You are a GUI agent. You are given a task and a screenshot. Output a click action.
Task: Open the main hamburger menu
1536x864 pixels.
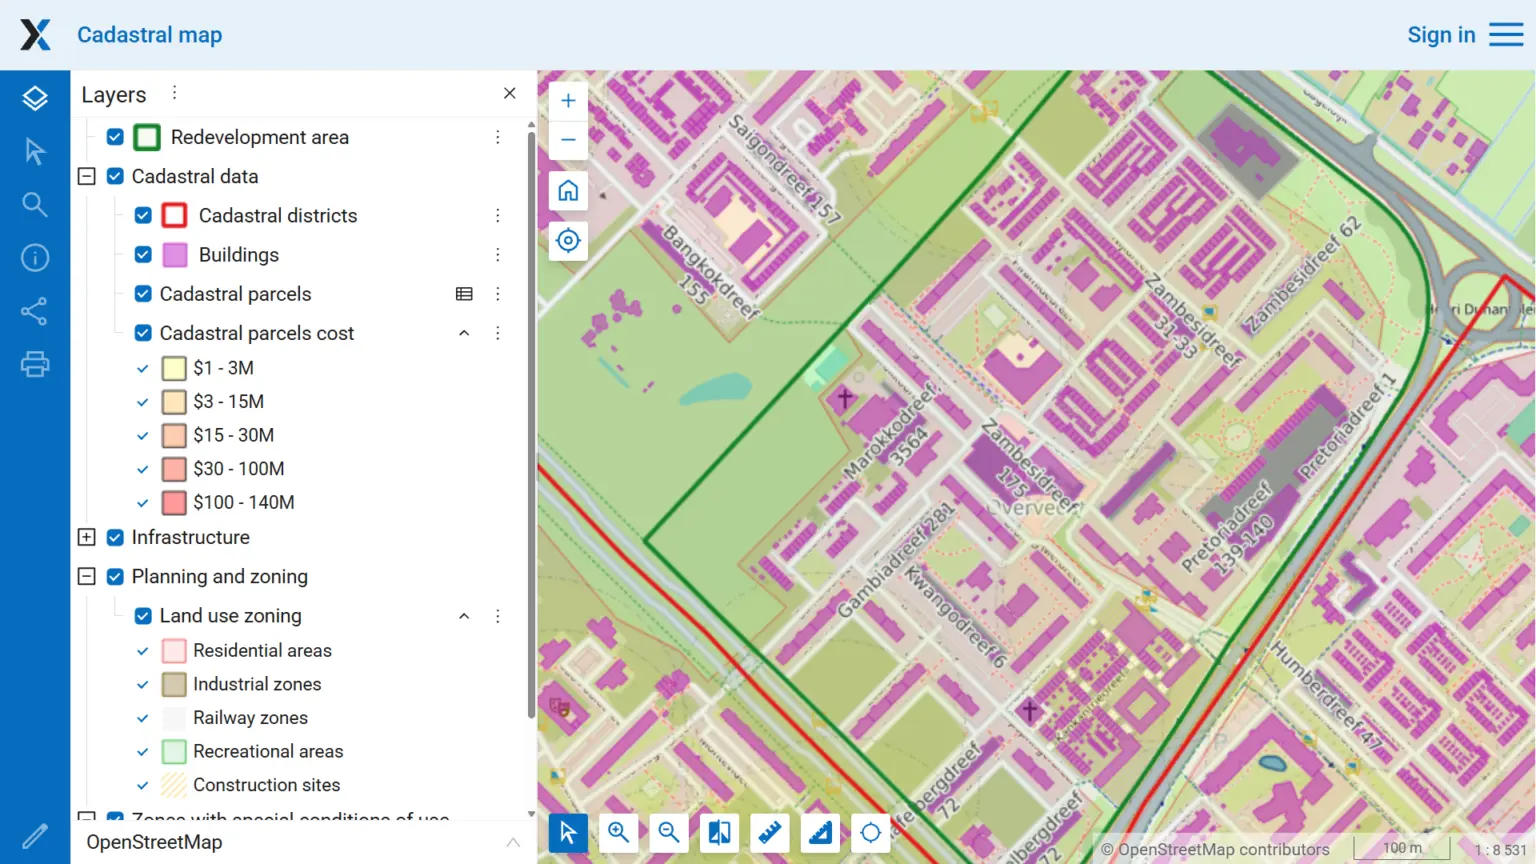[1506, 35]
